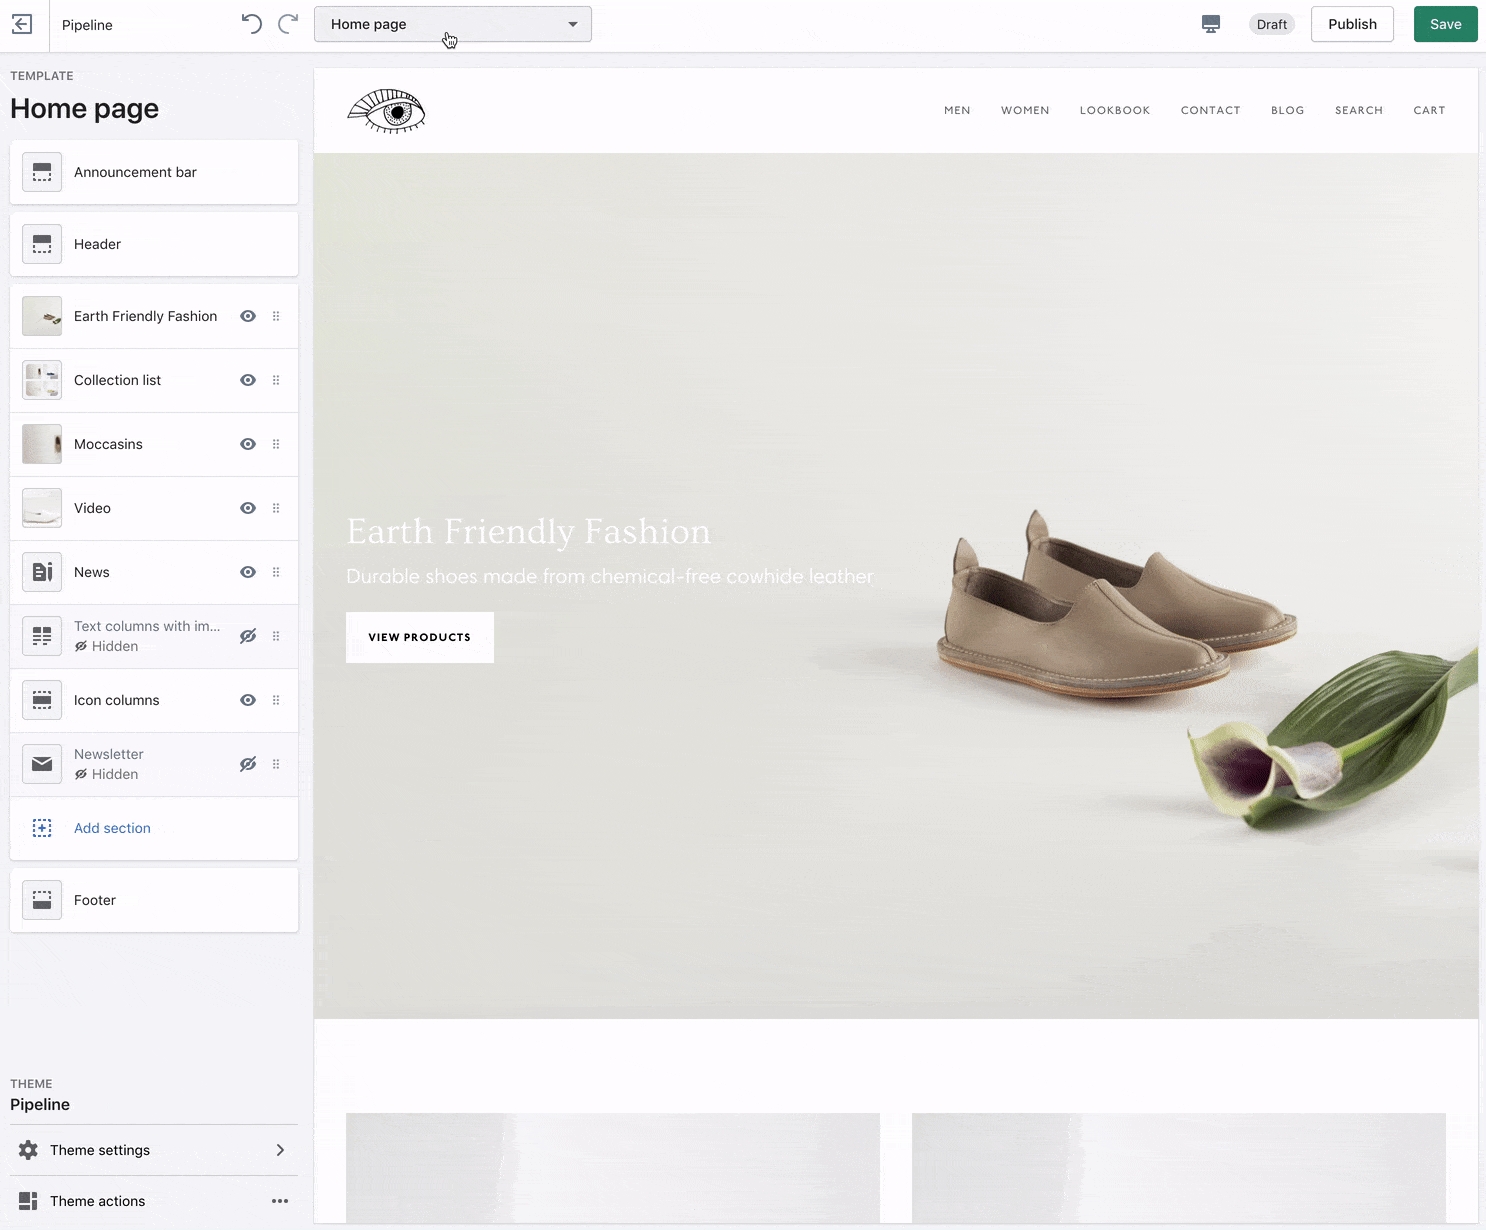Open the Moccasins section settings

[x=108, y=444]
